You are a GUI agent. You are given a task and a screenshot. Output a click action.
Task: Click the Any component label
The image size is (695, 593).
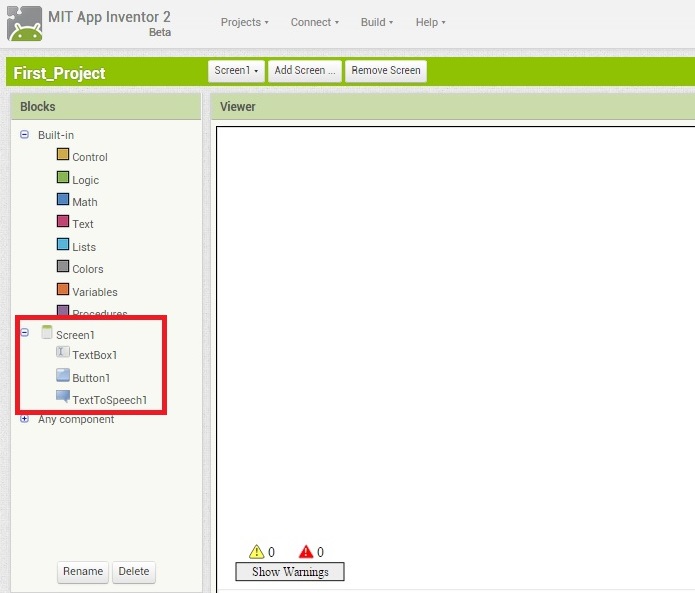tap(76, 419)
